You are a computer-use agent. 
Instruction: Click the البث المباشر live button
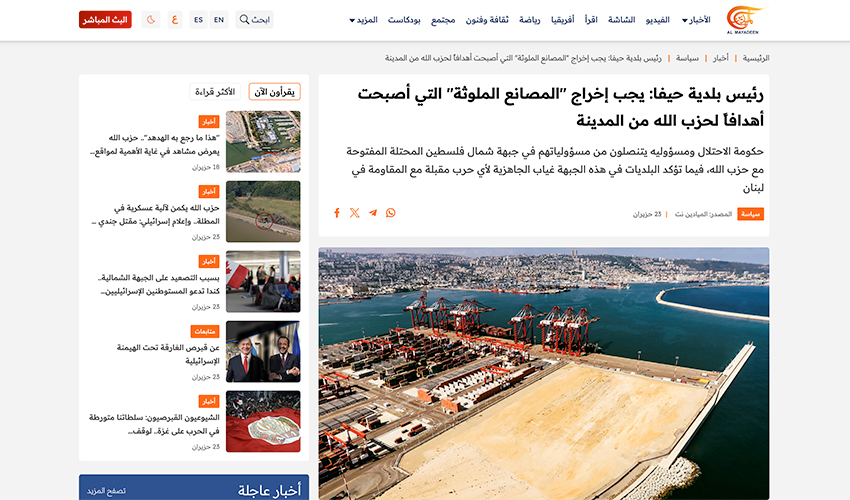105,20
